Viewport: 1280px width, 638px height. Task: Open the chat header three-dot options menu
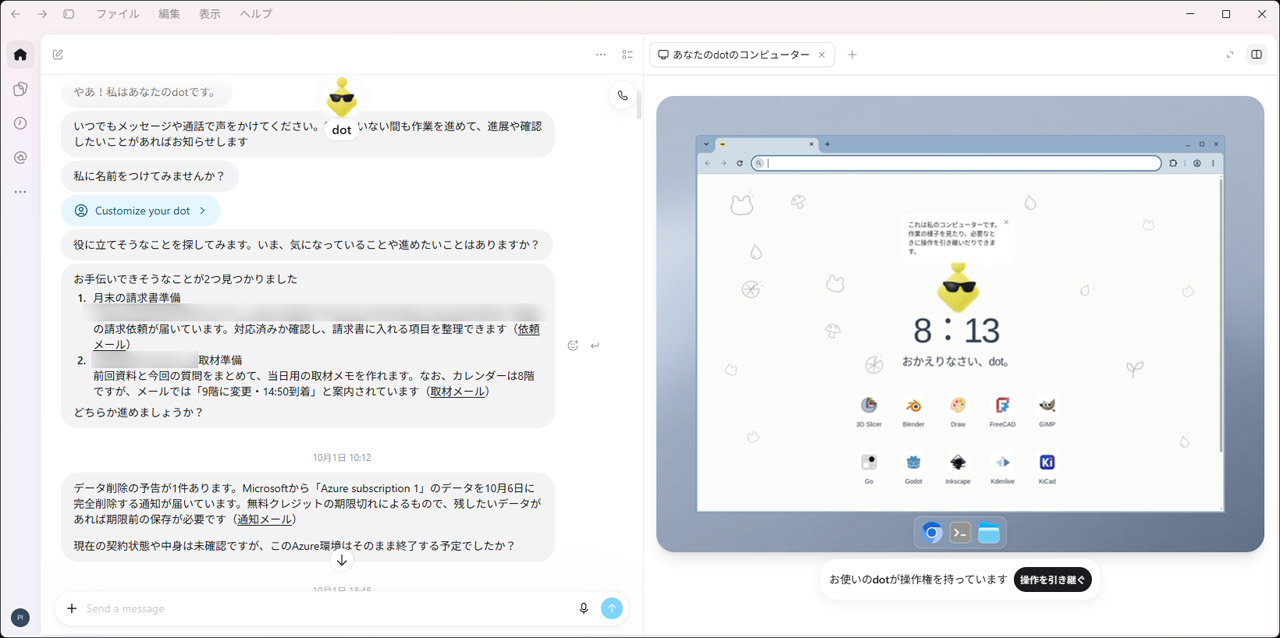coord(600,55)
